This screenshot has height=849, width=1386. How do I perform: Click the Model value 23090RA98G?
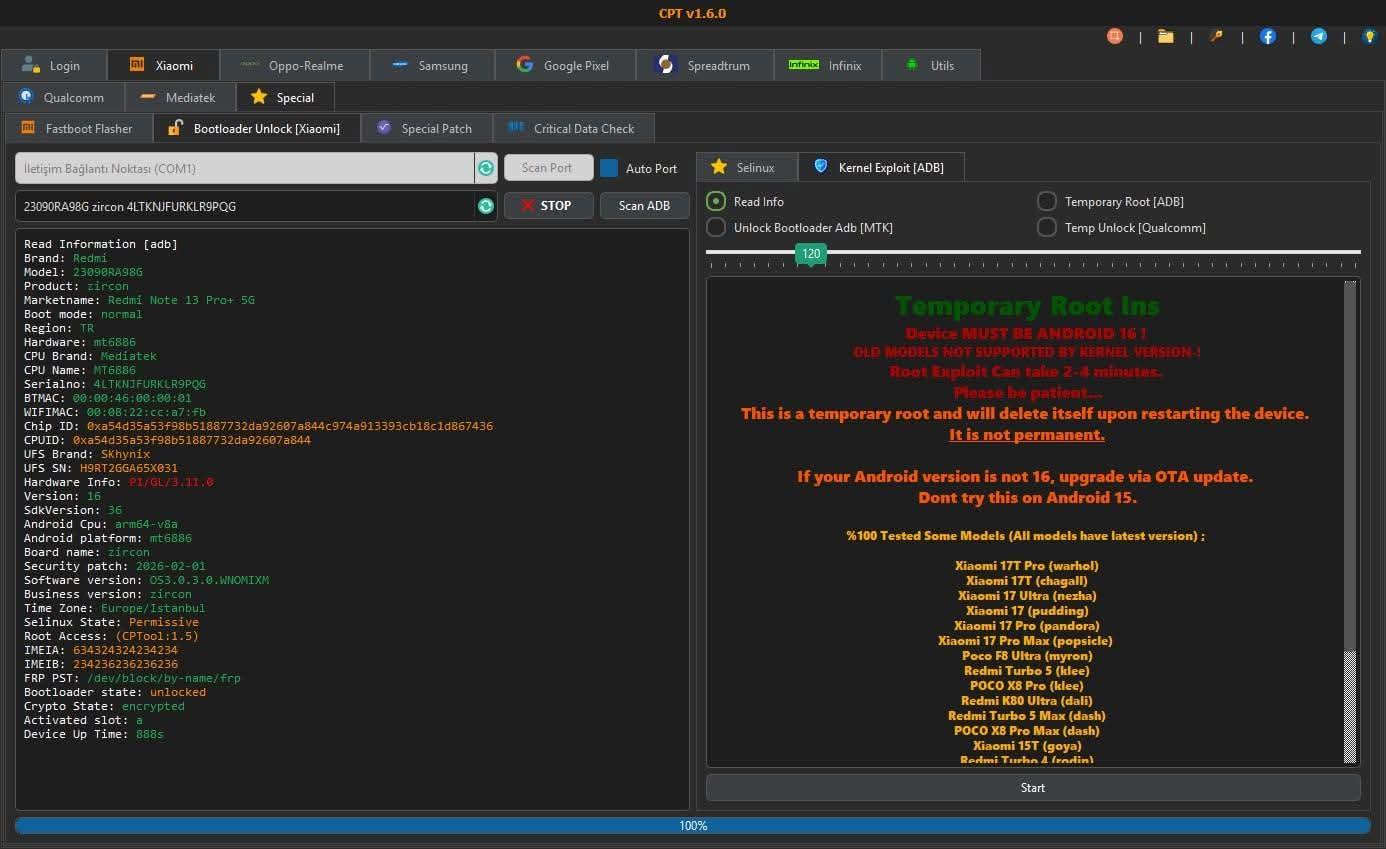(107, 272)
